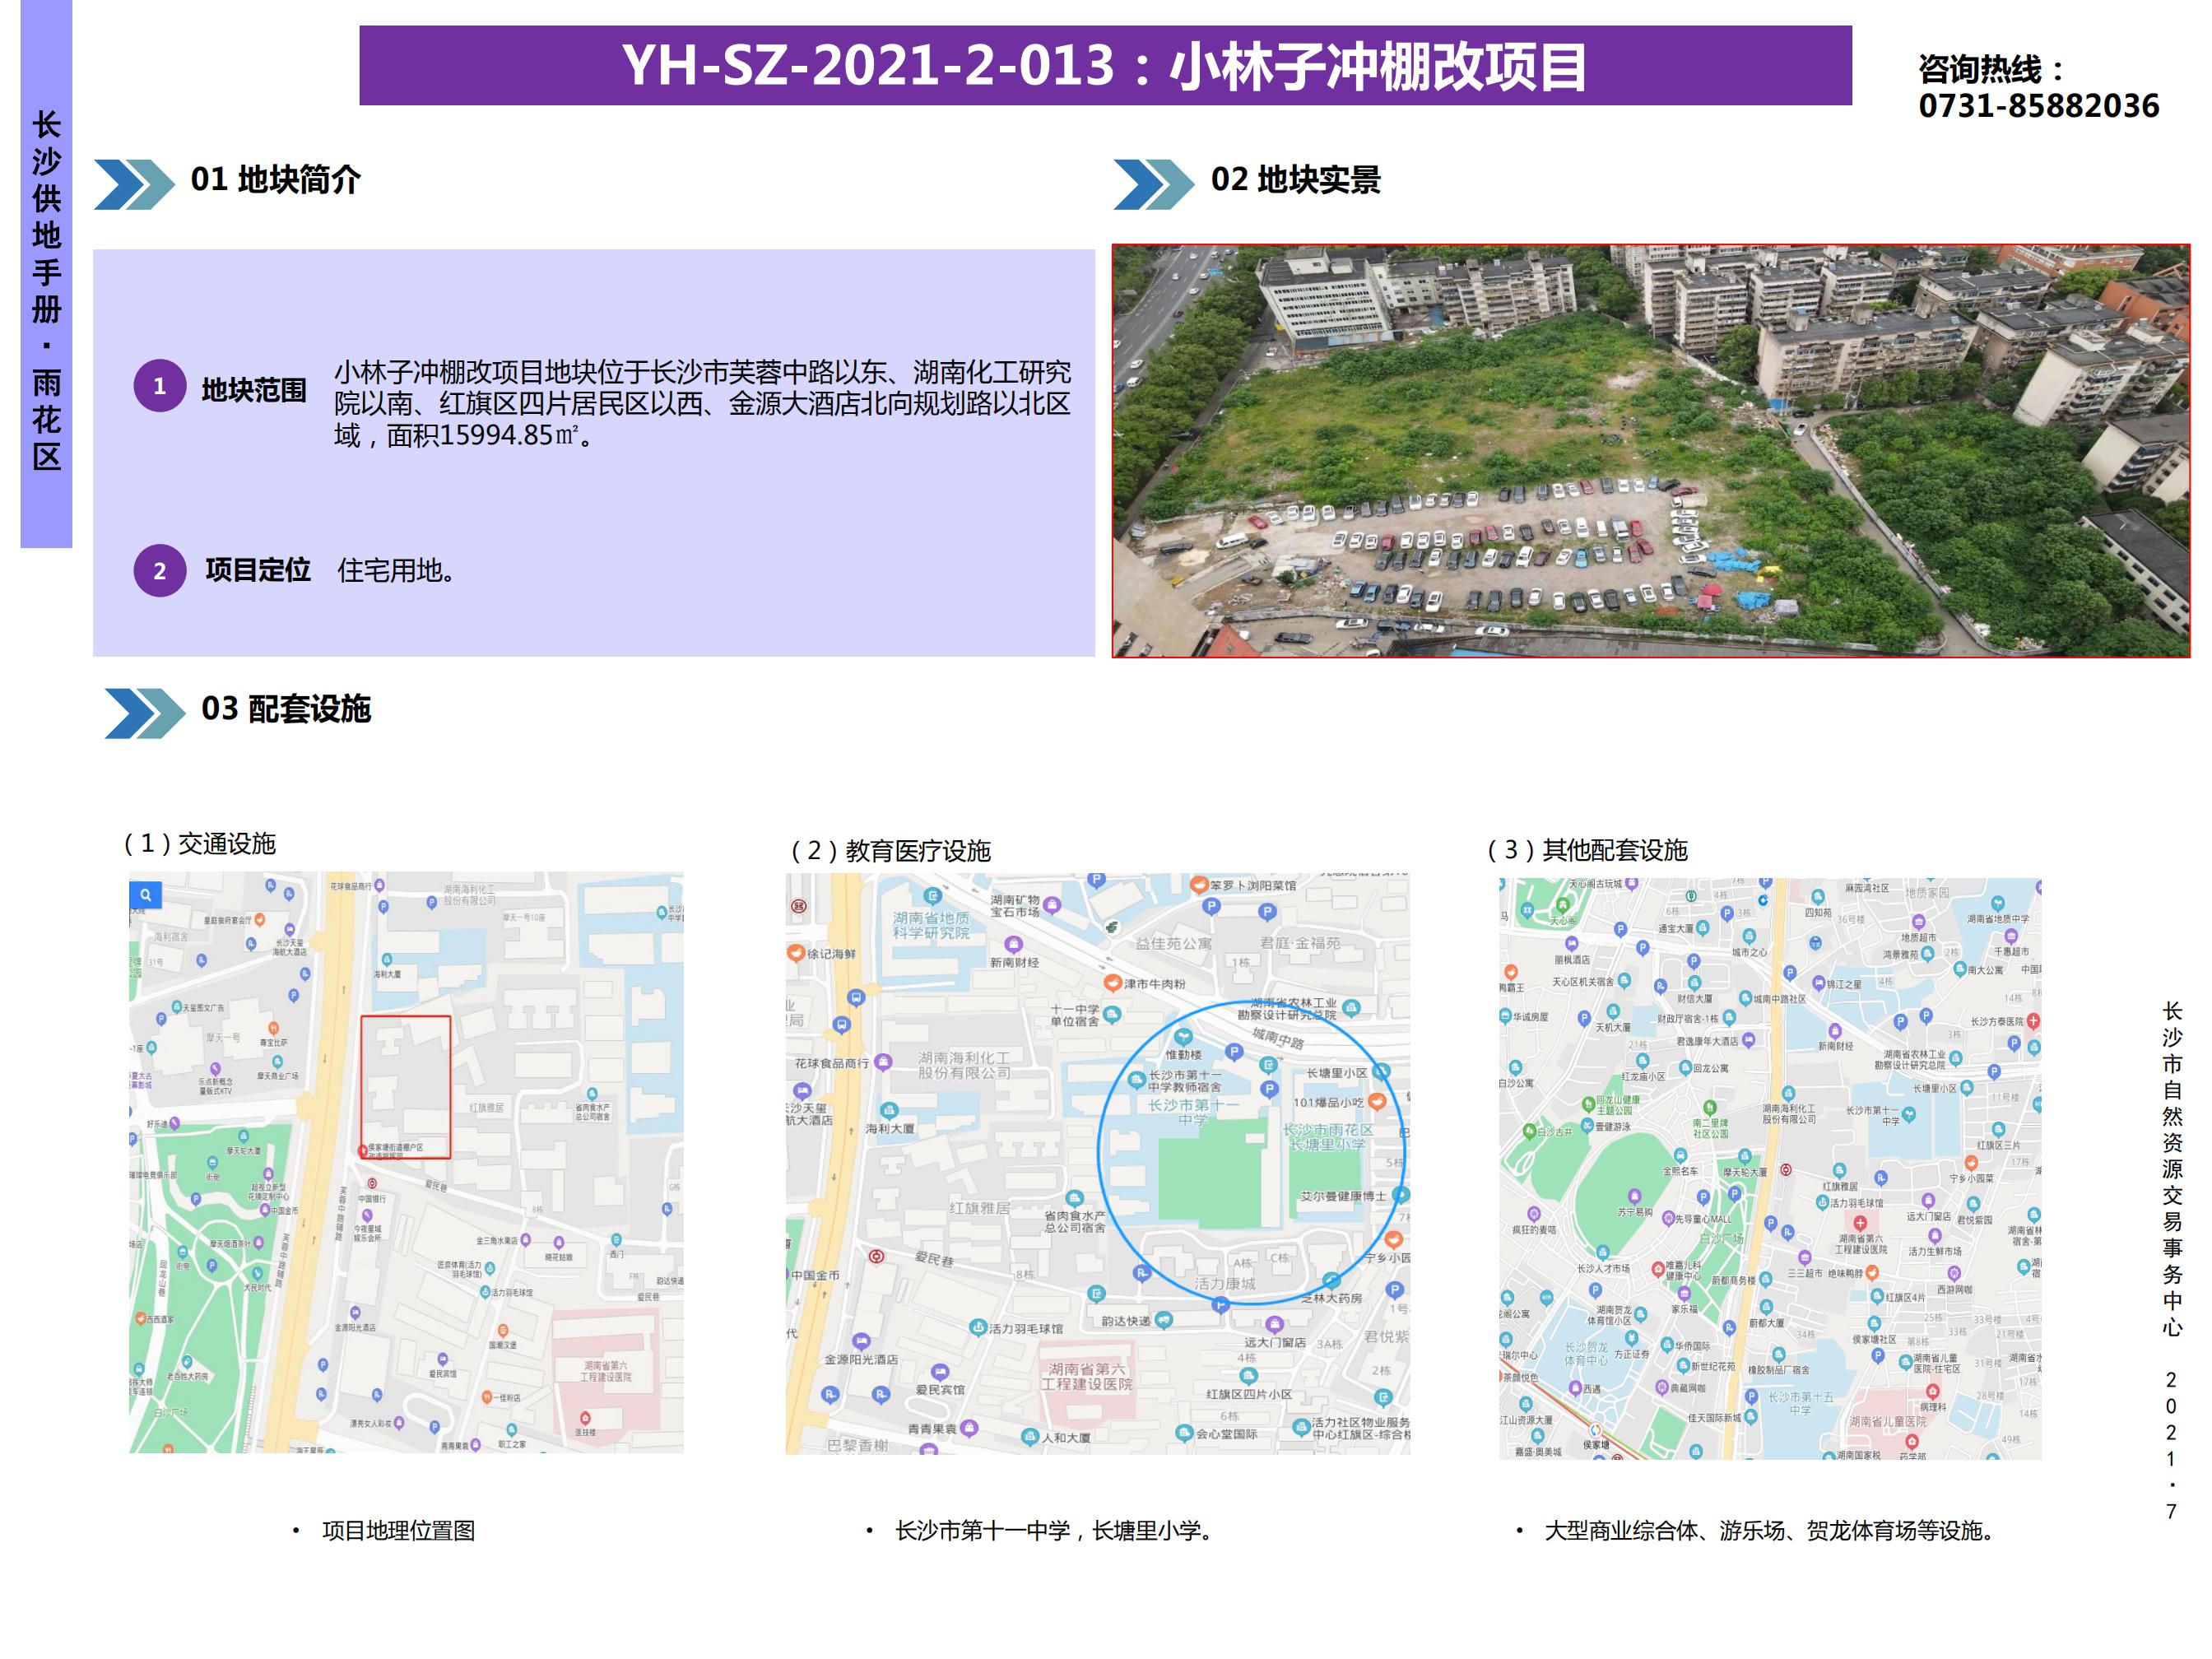
Task: Click the blue circle on education map
Action: pyautogui.click(x=1250, y=1152)
